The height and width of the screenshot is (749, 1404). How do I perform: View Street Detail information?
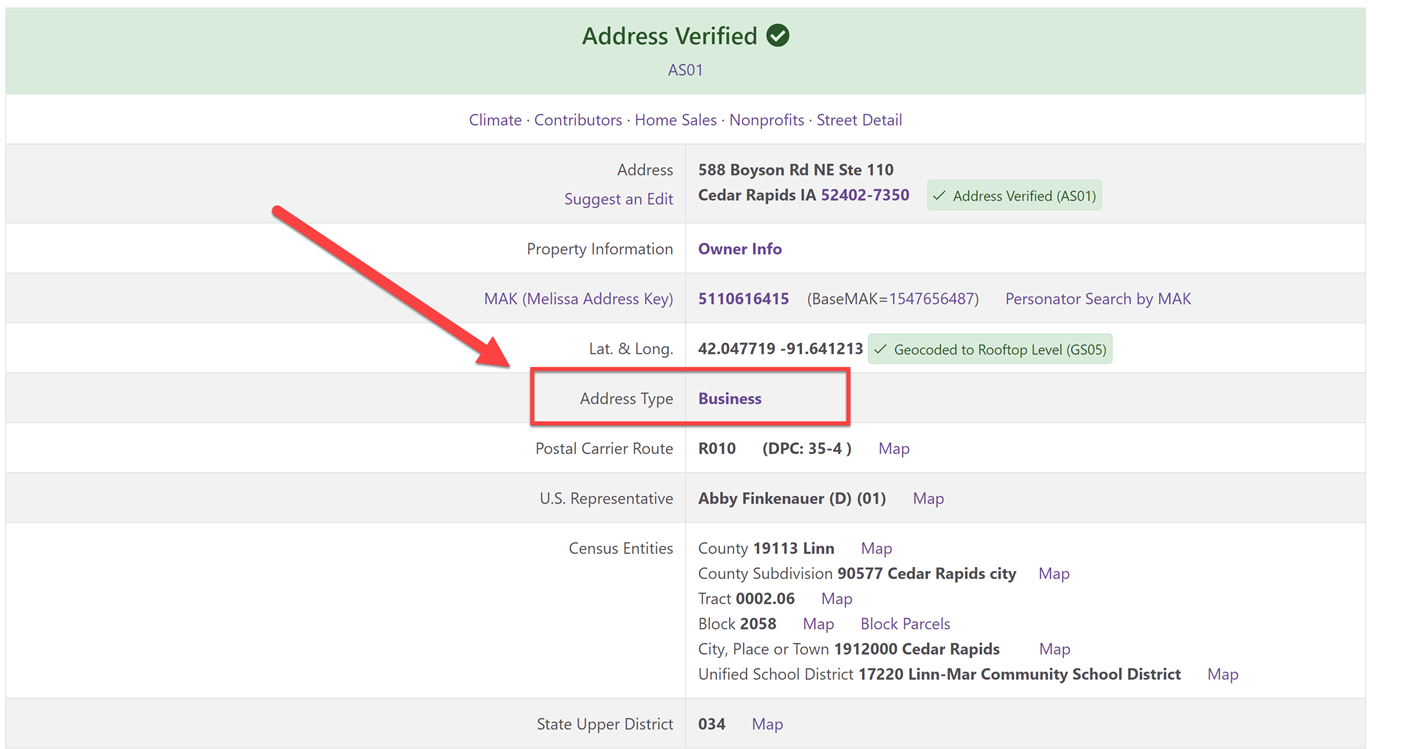point(859,120)
